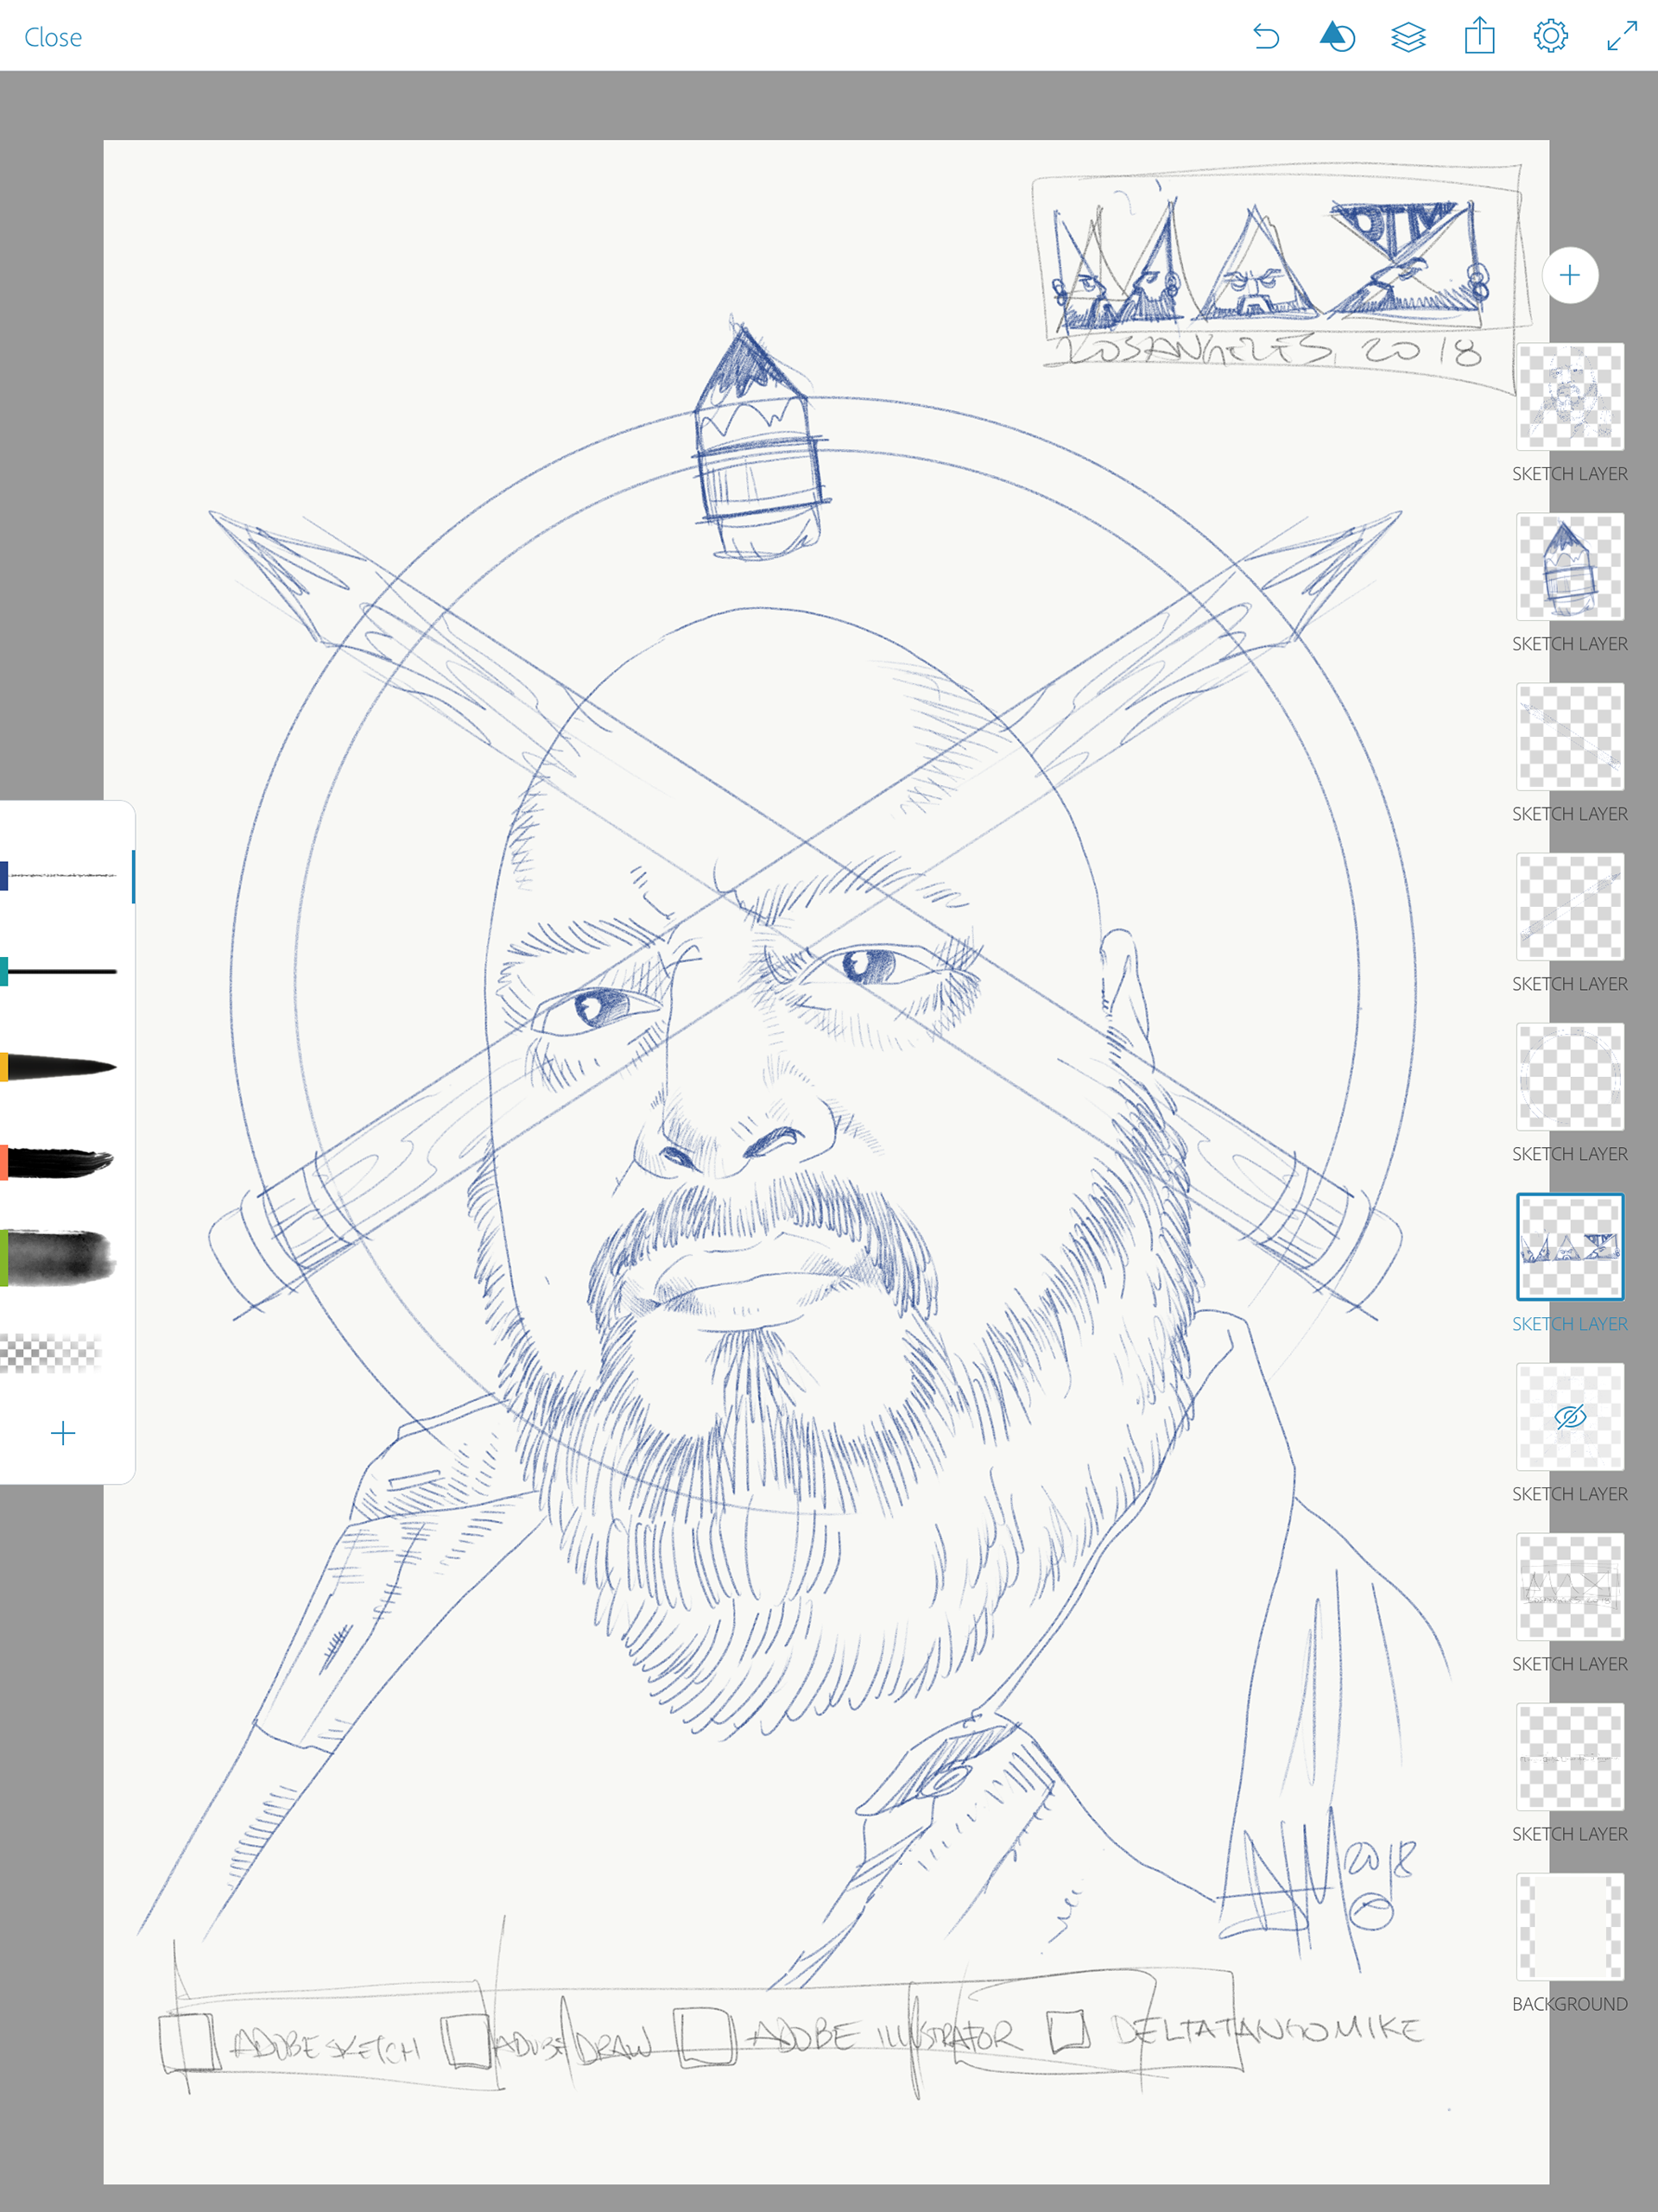Add new layer with round plus button
1658x2212 pixels.
1569,275
